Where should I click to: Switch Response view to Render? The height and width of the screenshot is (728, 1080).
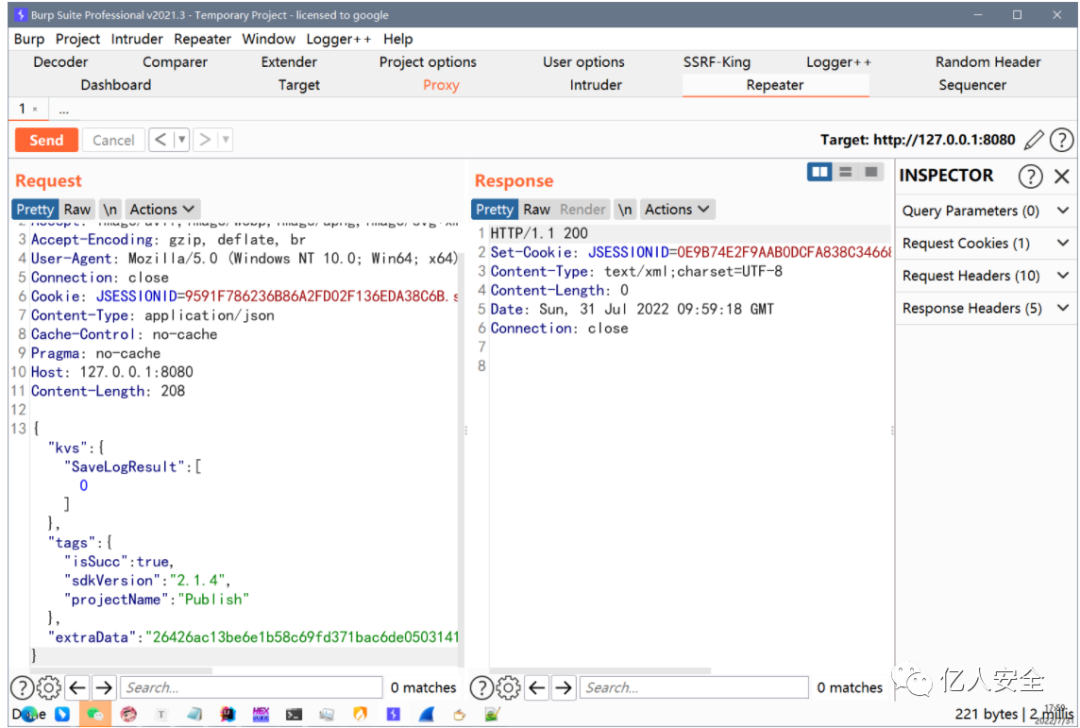[x=582, y=209]
